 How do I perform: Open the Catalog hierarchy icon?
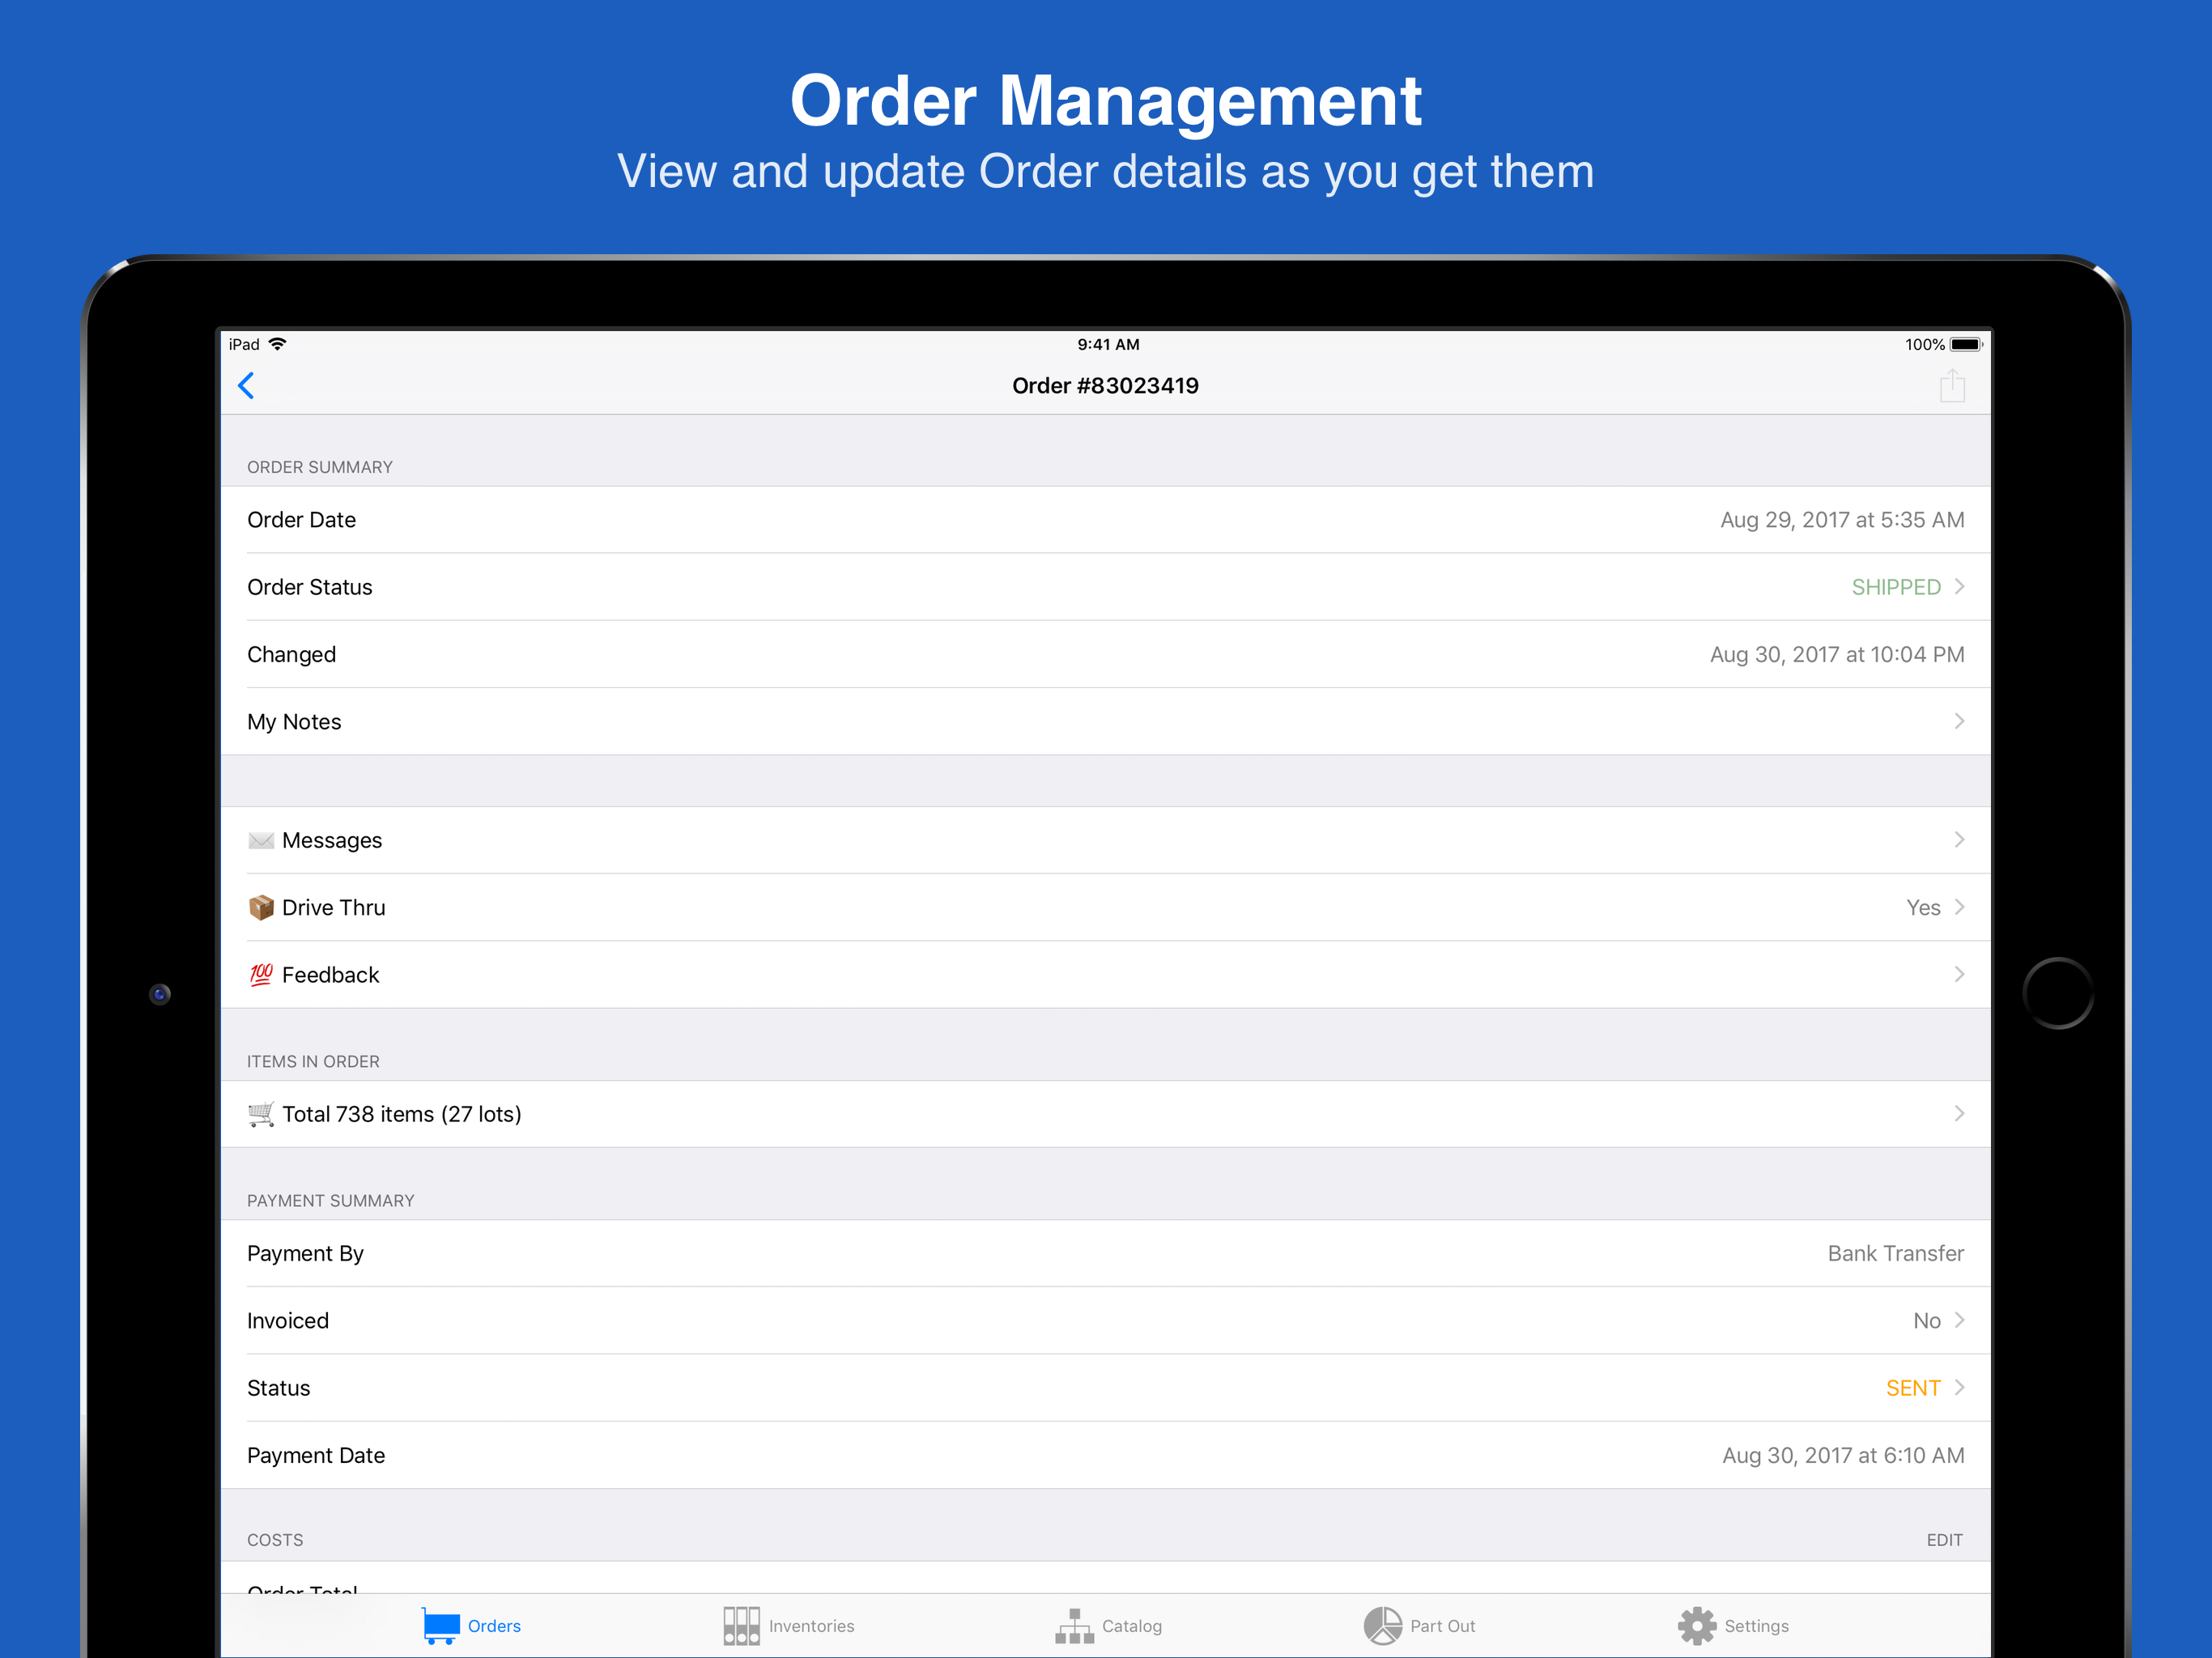tap(1074, 1626)
